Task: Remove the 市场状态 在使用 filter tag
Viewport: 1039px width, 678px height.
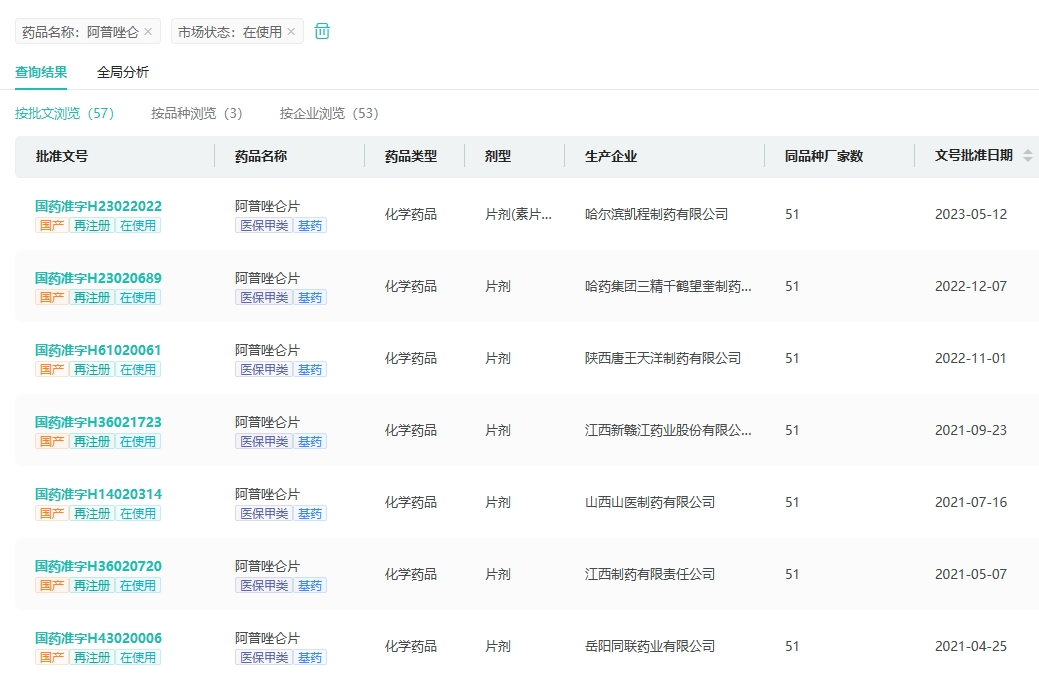Action: coord(291,32)
